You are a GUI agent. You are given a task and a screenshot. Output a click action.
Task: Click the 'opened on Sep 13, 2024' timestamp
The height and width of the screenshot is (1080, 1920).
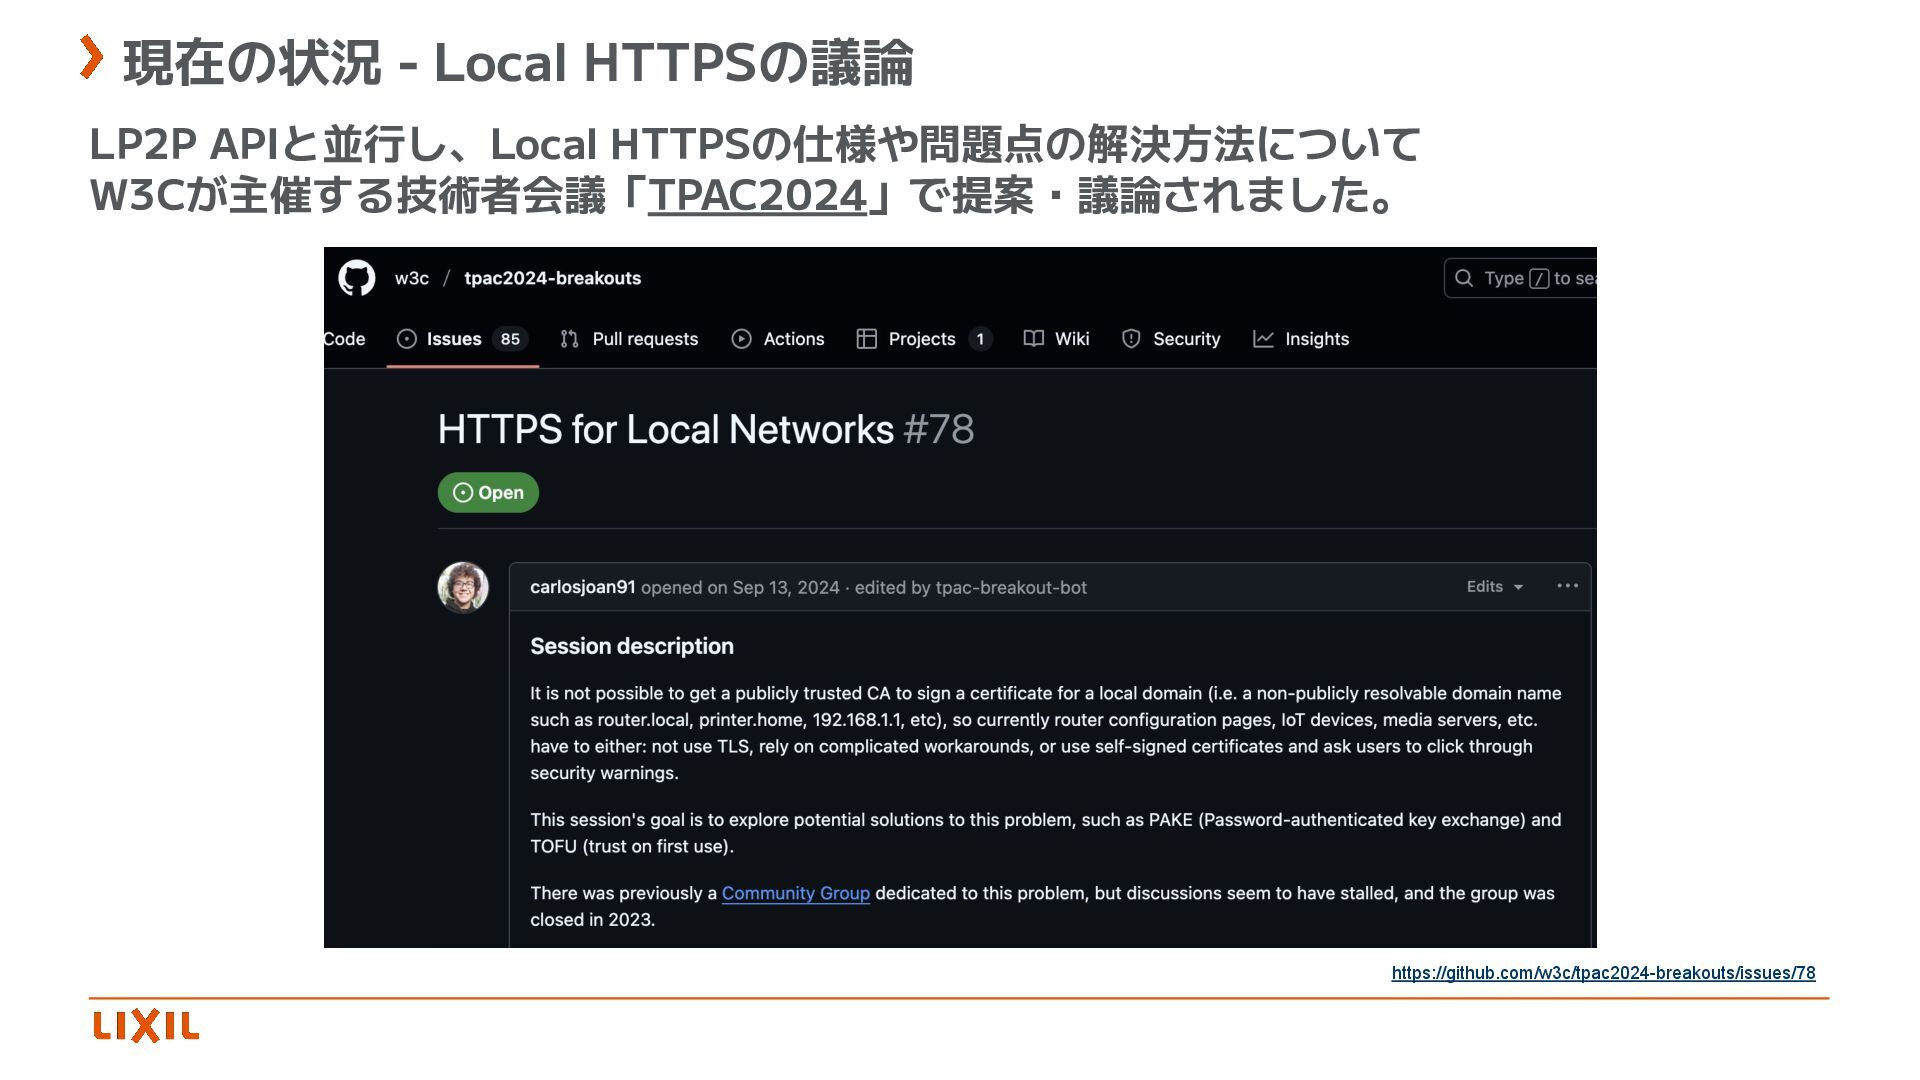click(740, 588)
